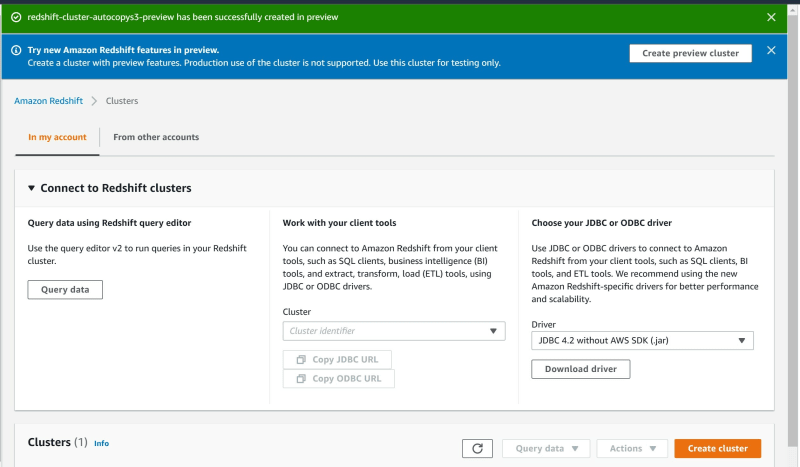Viewport: 800px width, 467px height.
Task: Dismiss the green success notification banner
Action: [x=771, y=17]
